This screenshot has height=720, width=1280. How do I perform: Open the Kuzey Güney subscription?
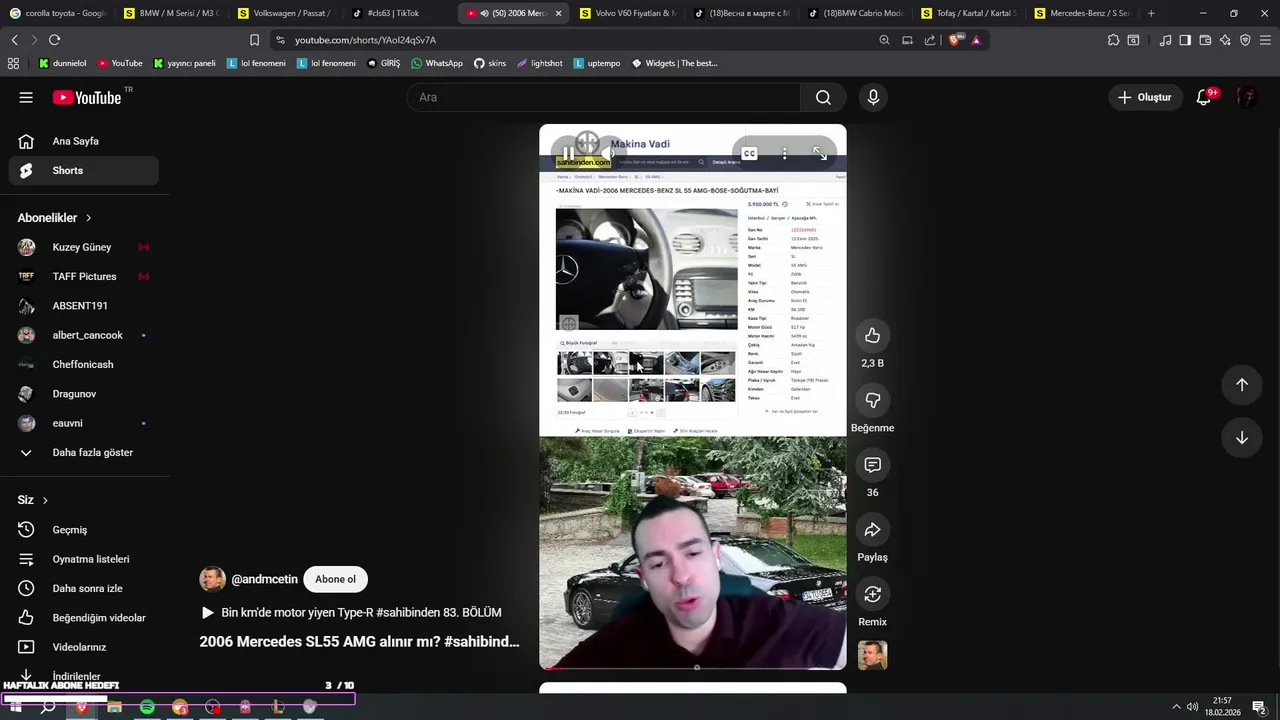[84, 247]
